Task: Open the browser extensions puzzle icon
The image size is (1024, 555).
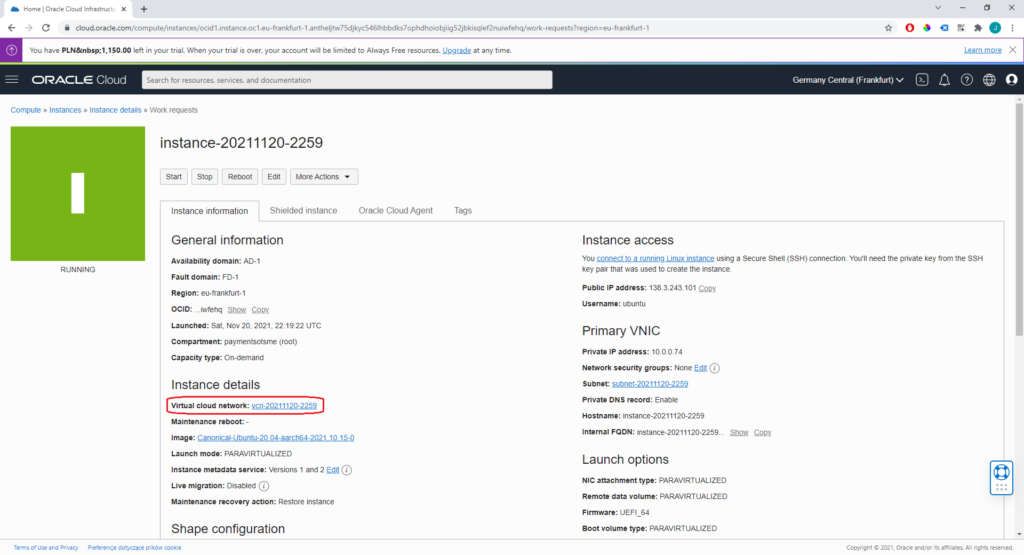Action: coord(978,28)
